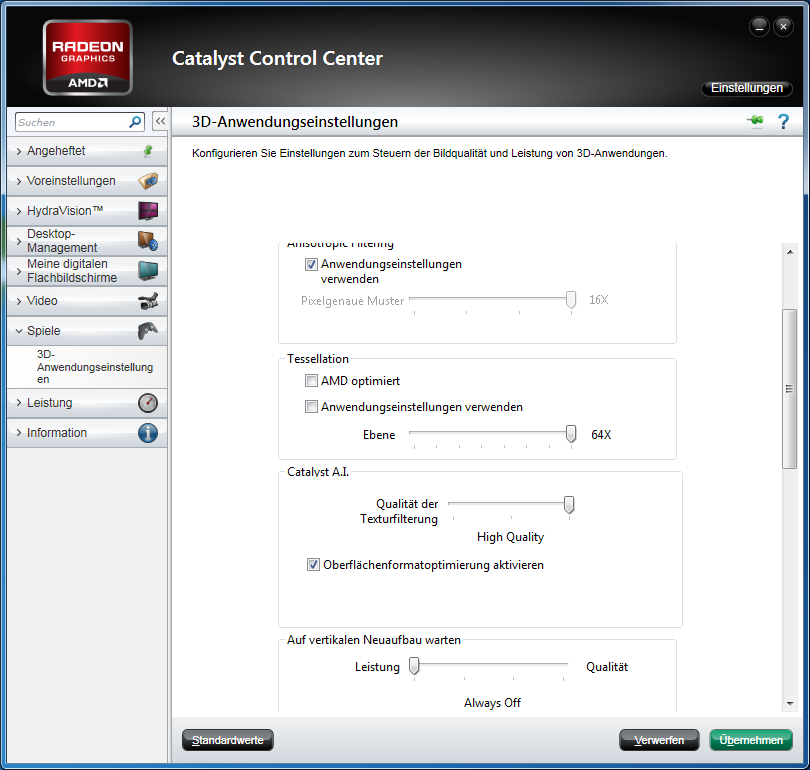
Task: Click the Pixelgenaue Muster 16X slider handle
Action: [x=571, y=300]
